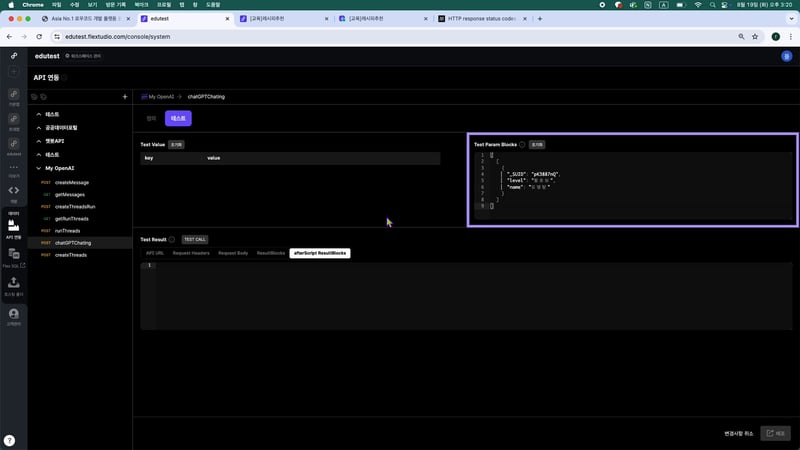800x450 pixels.
Task: Click the blue user avatar icon
Action: pyautogui.click(x=786, y=56)
